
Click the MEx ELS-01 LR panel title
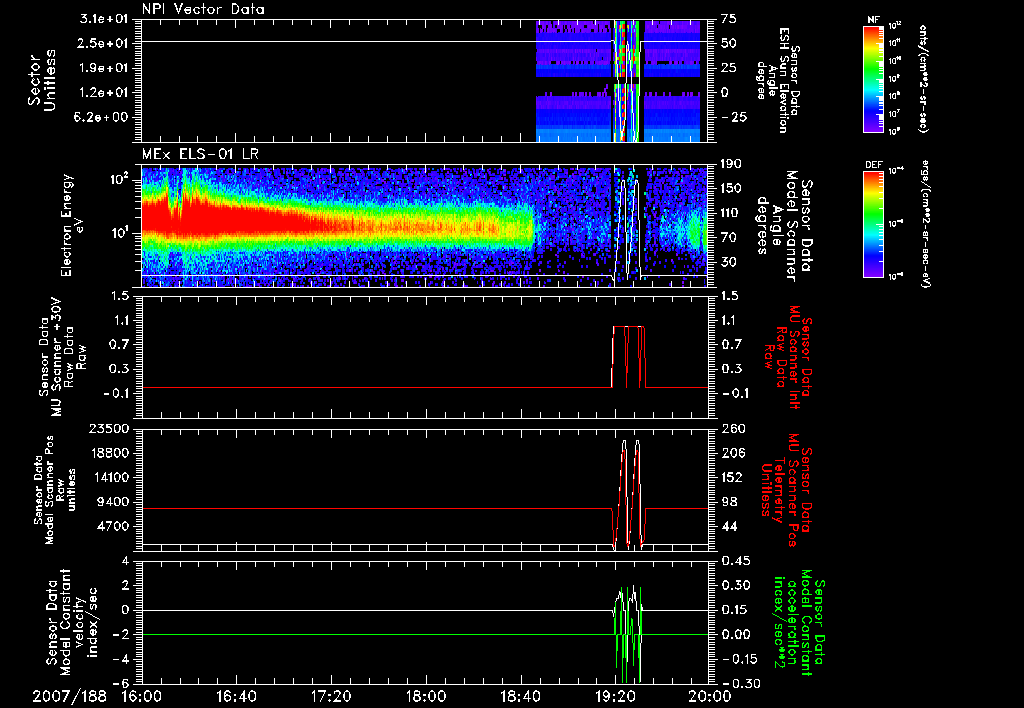(200, 154)
